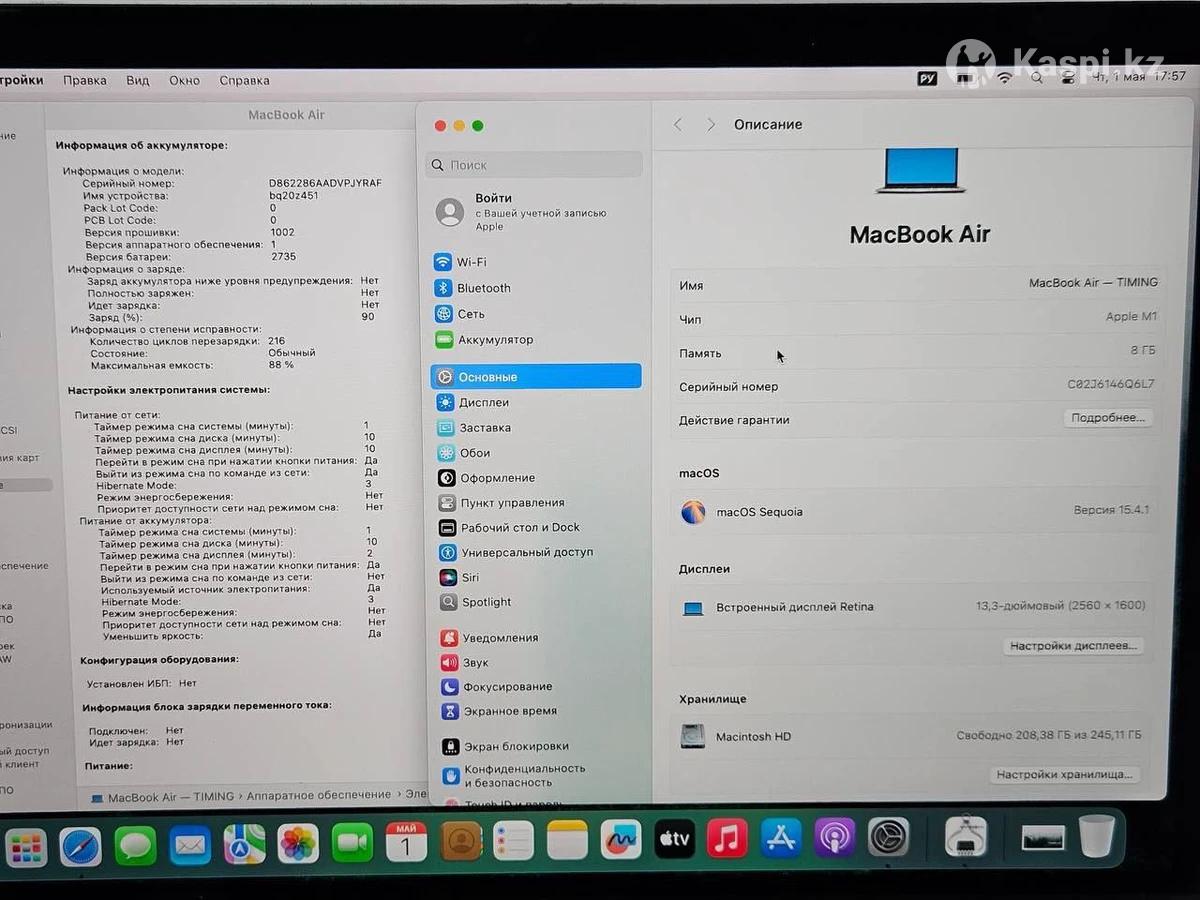Open Contacts from the Dock
Viewport: 1200px width, 900px height.
click(x=461, y=841)
